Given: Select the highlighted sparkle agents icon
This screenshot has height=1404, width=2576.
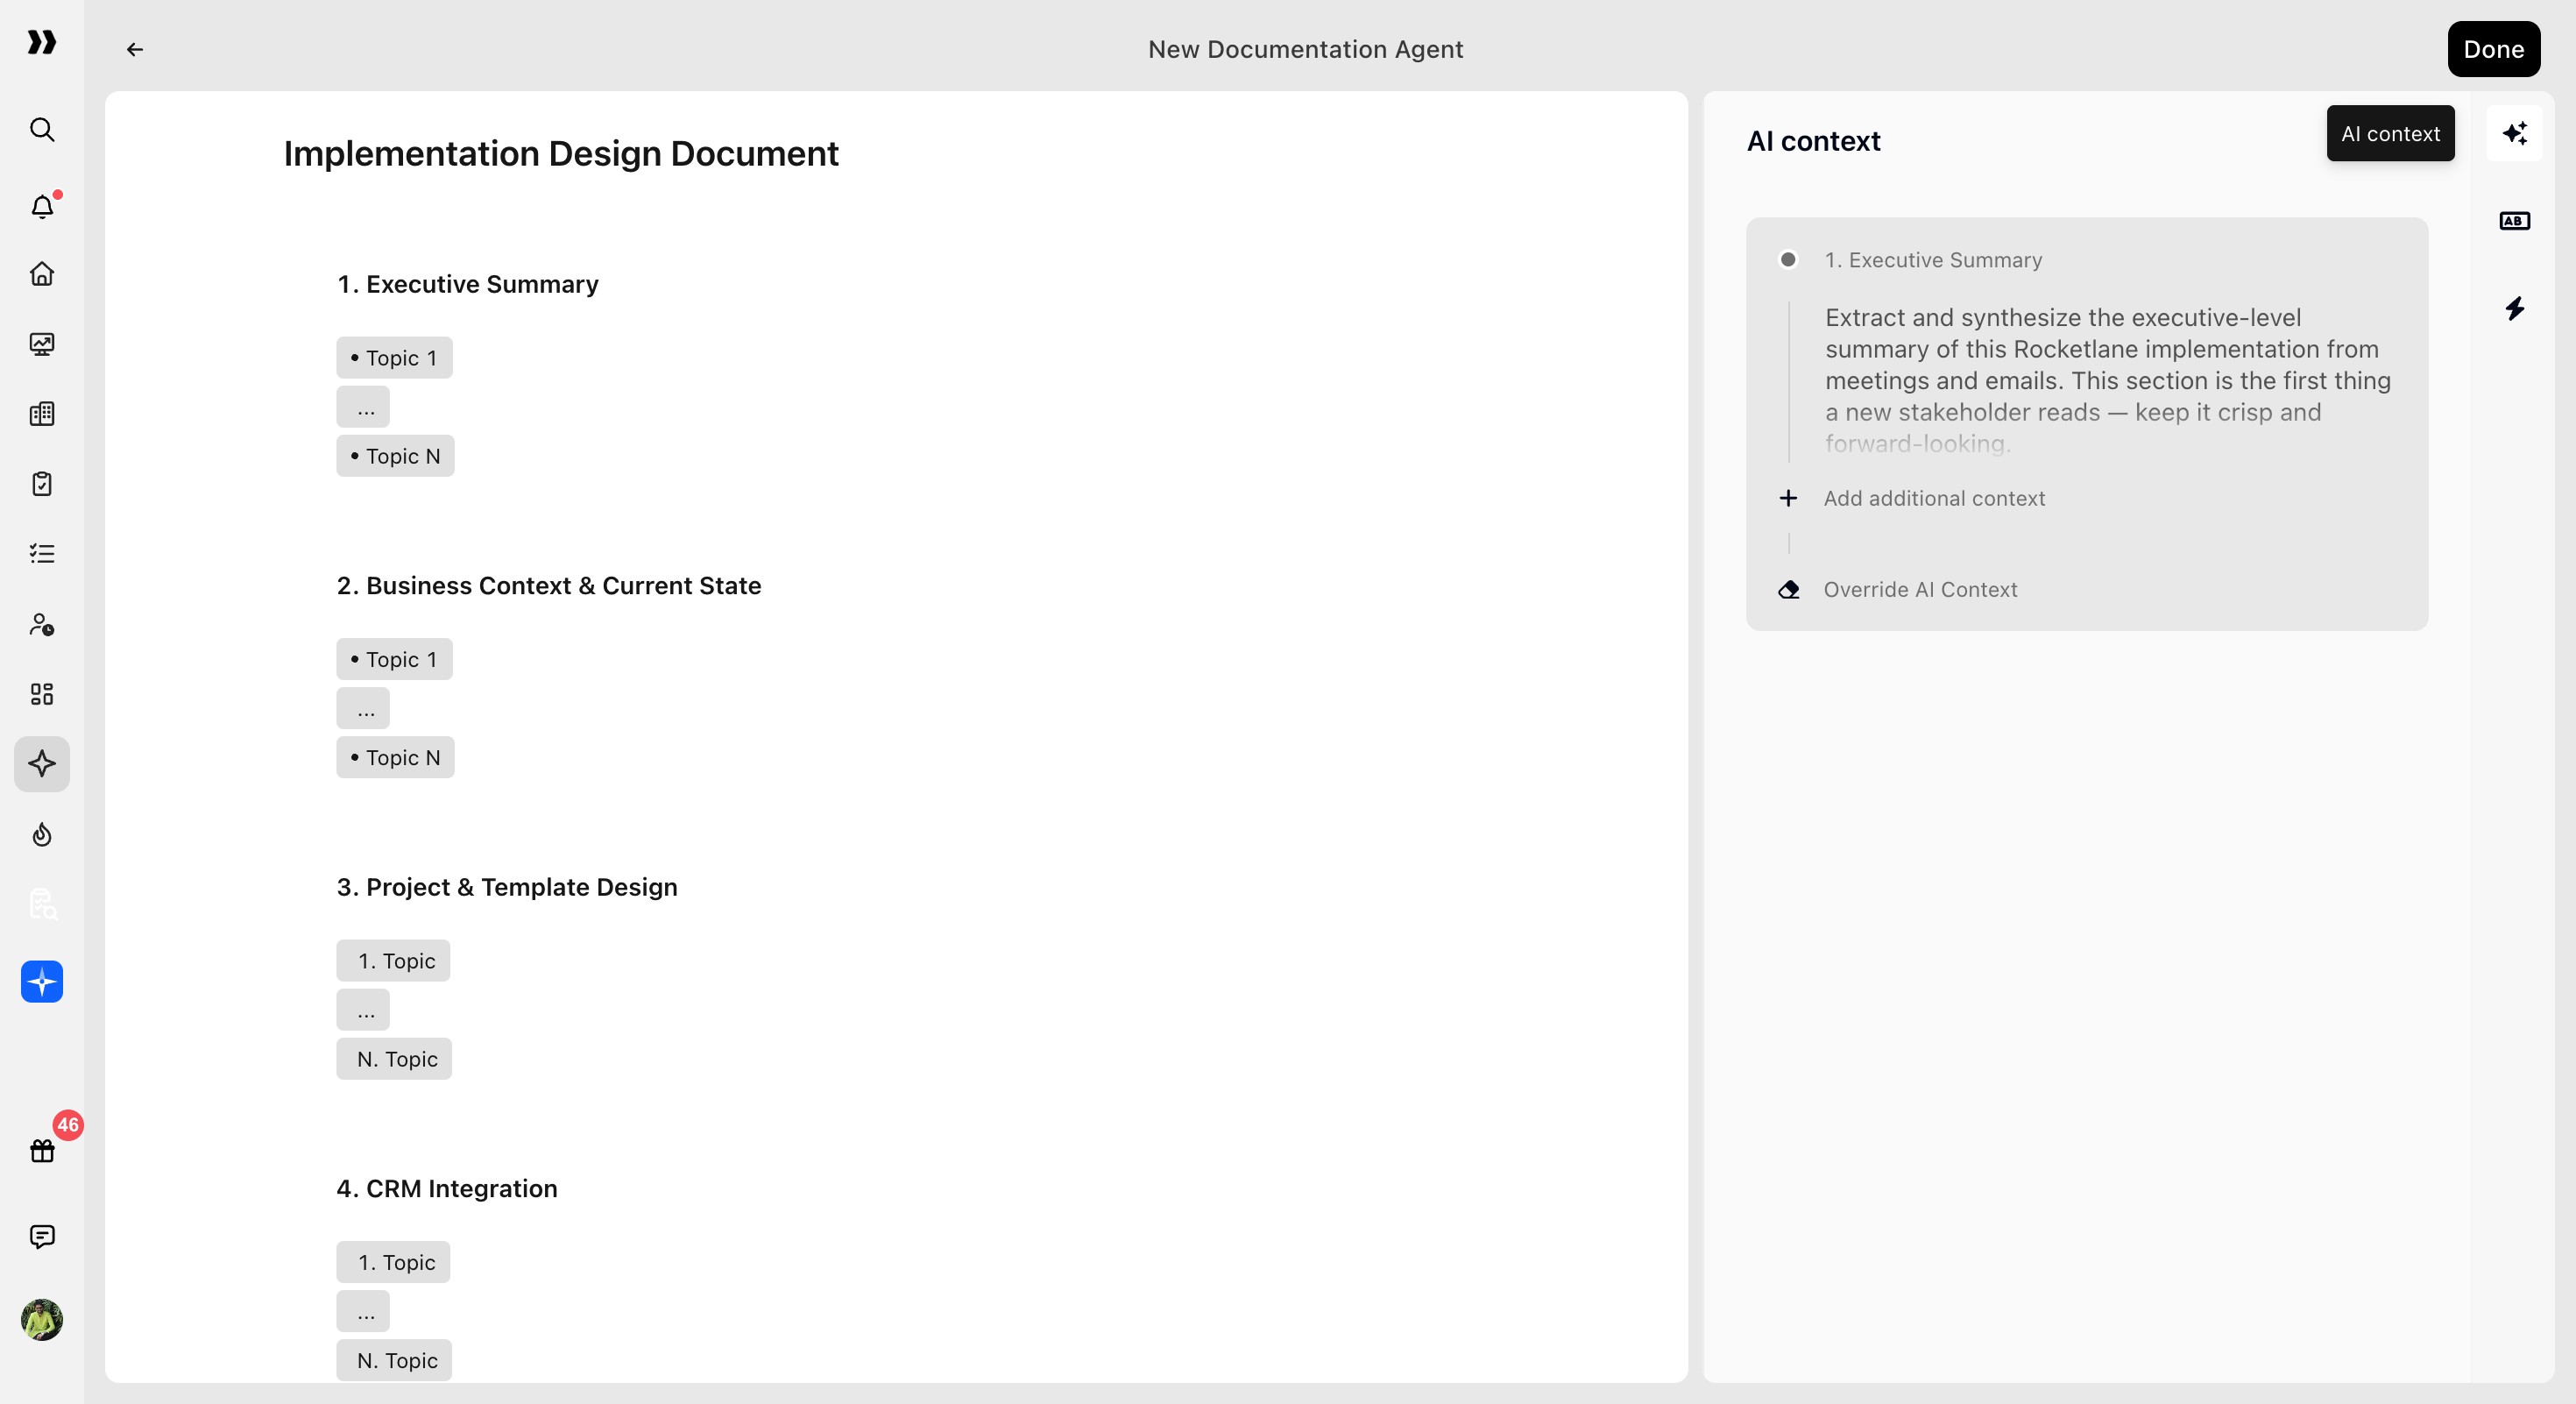Looking at the screenshot, I should point(42,764).
